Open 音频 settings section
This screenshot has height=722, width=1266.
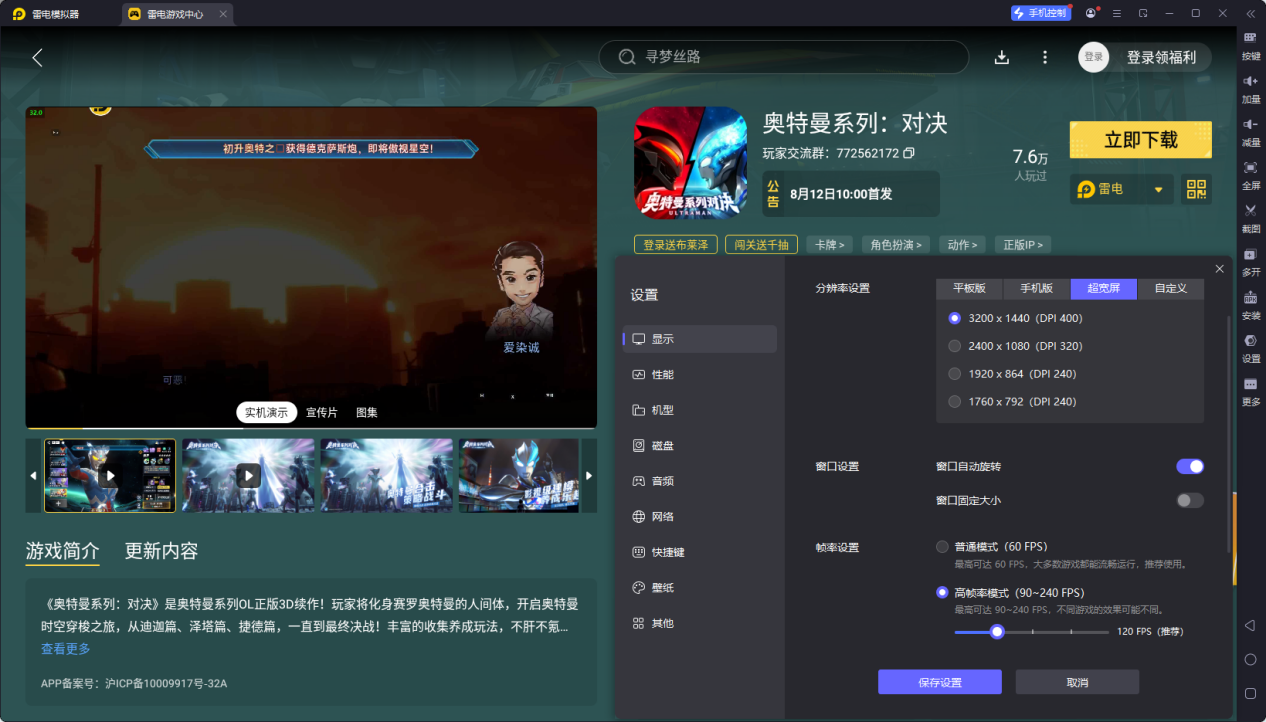tap(699, 481)
